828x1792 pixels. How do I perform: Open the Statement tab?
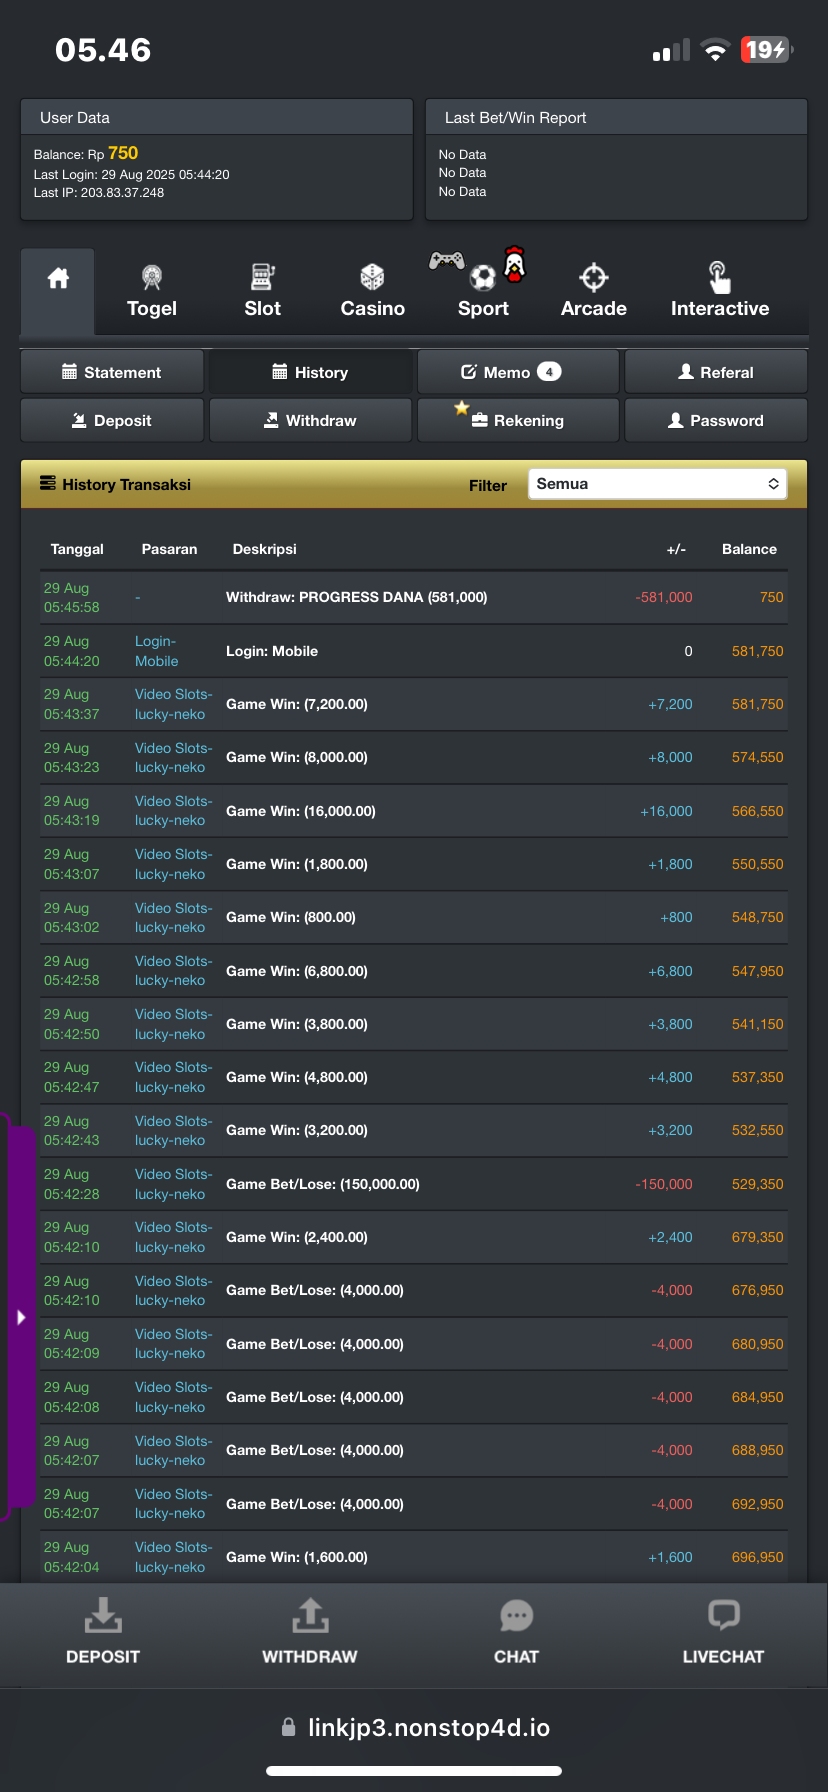tap(112, 372)
